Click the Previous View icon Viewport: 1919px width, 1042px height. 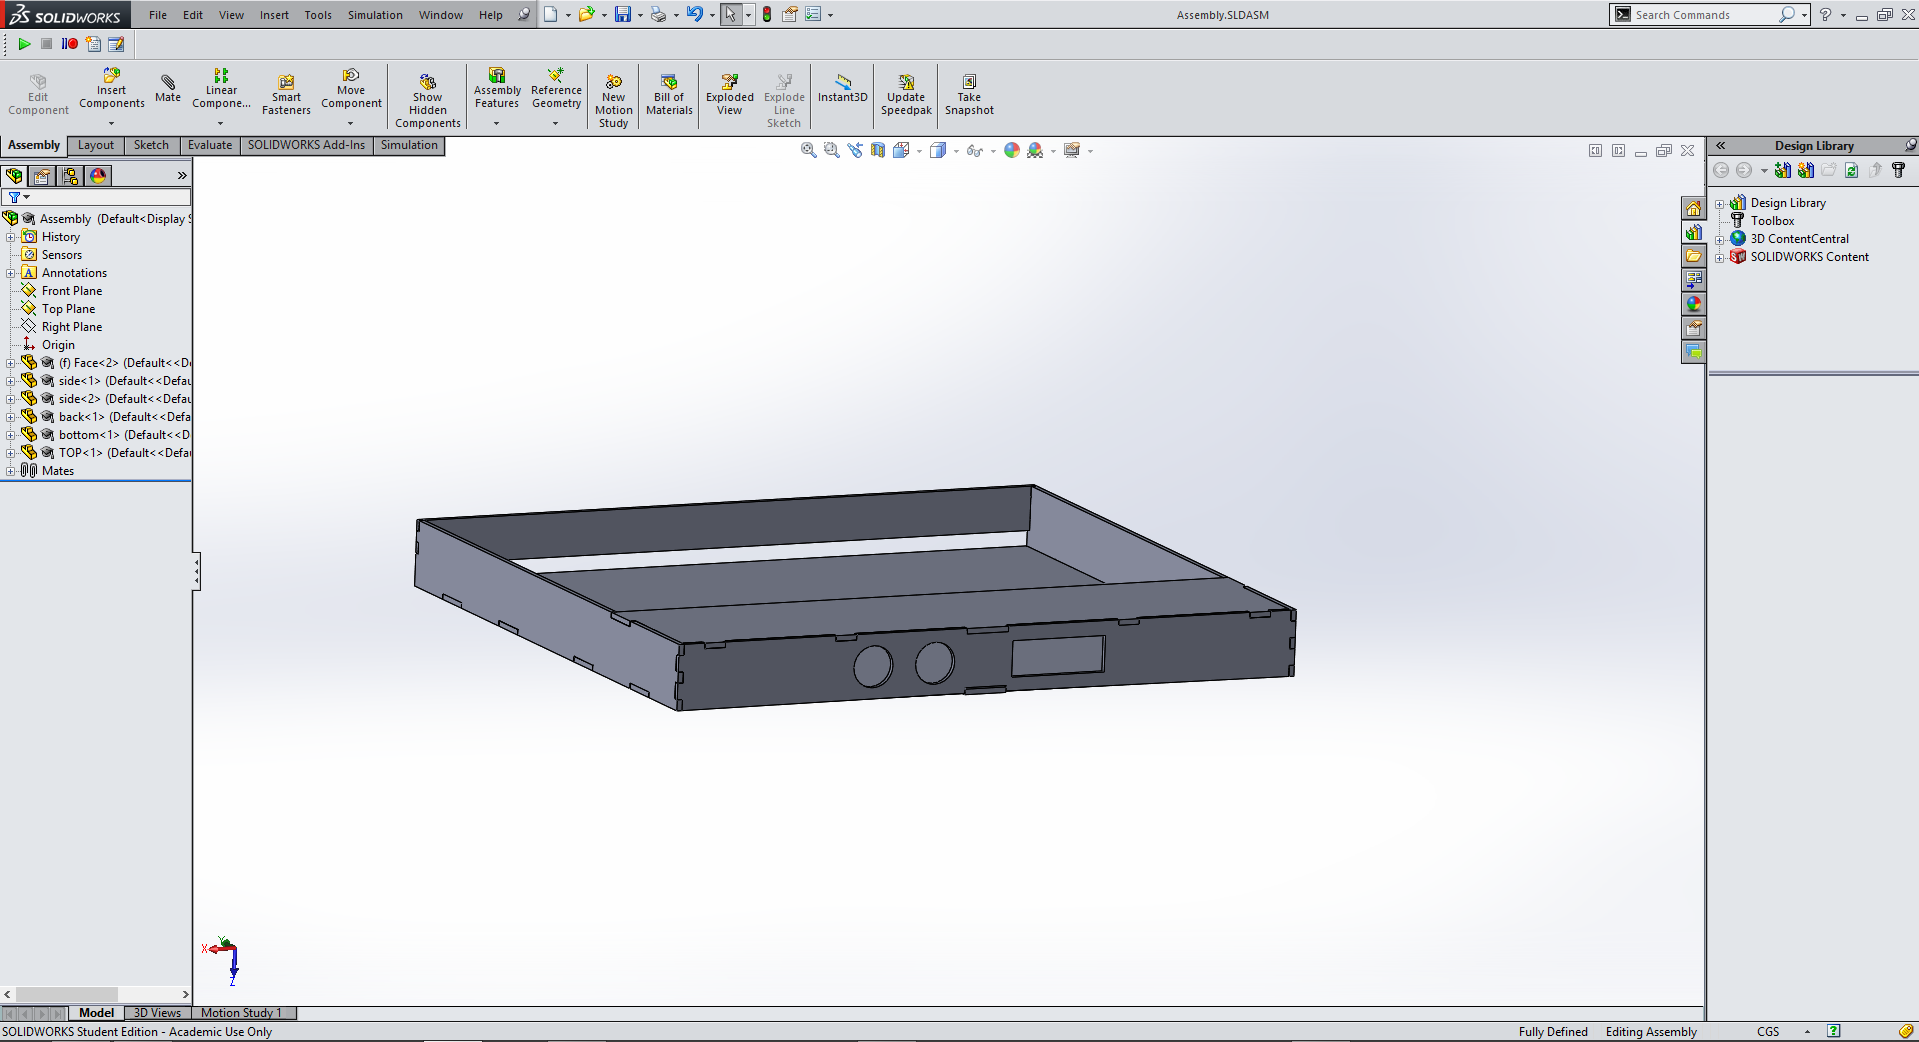tap(855, 150)
